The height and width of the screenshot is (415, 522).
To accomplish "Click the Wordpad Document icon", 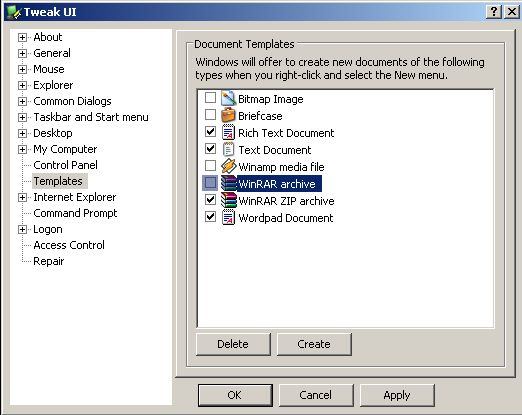I will coord(228,218).
